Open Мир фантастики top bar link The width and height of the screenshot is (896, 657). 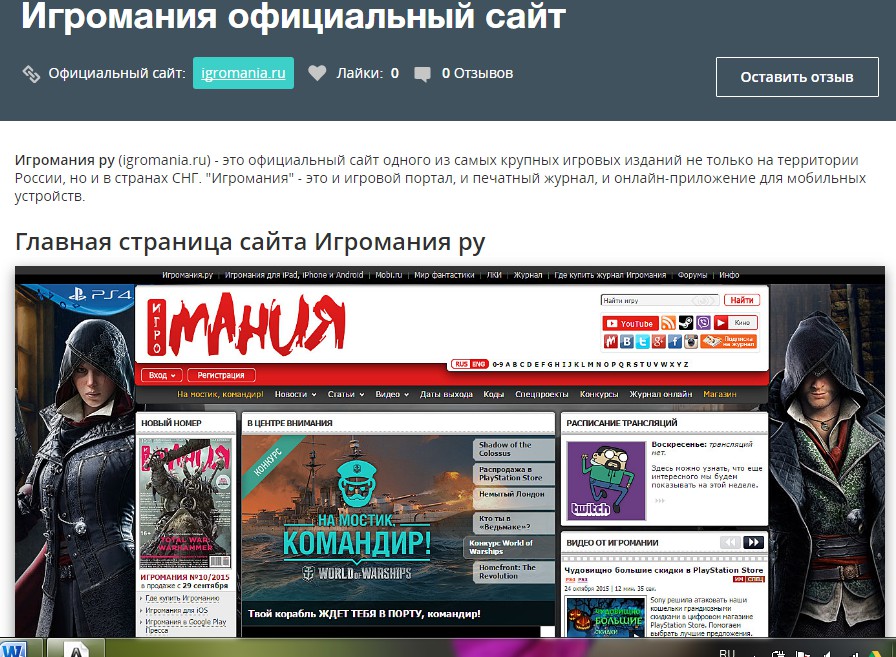click(x=444, y=275)
